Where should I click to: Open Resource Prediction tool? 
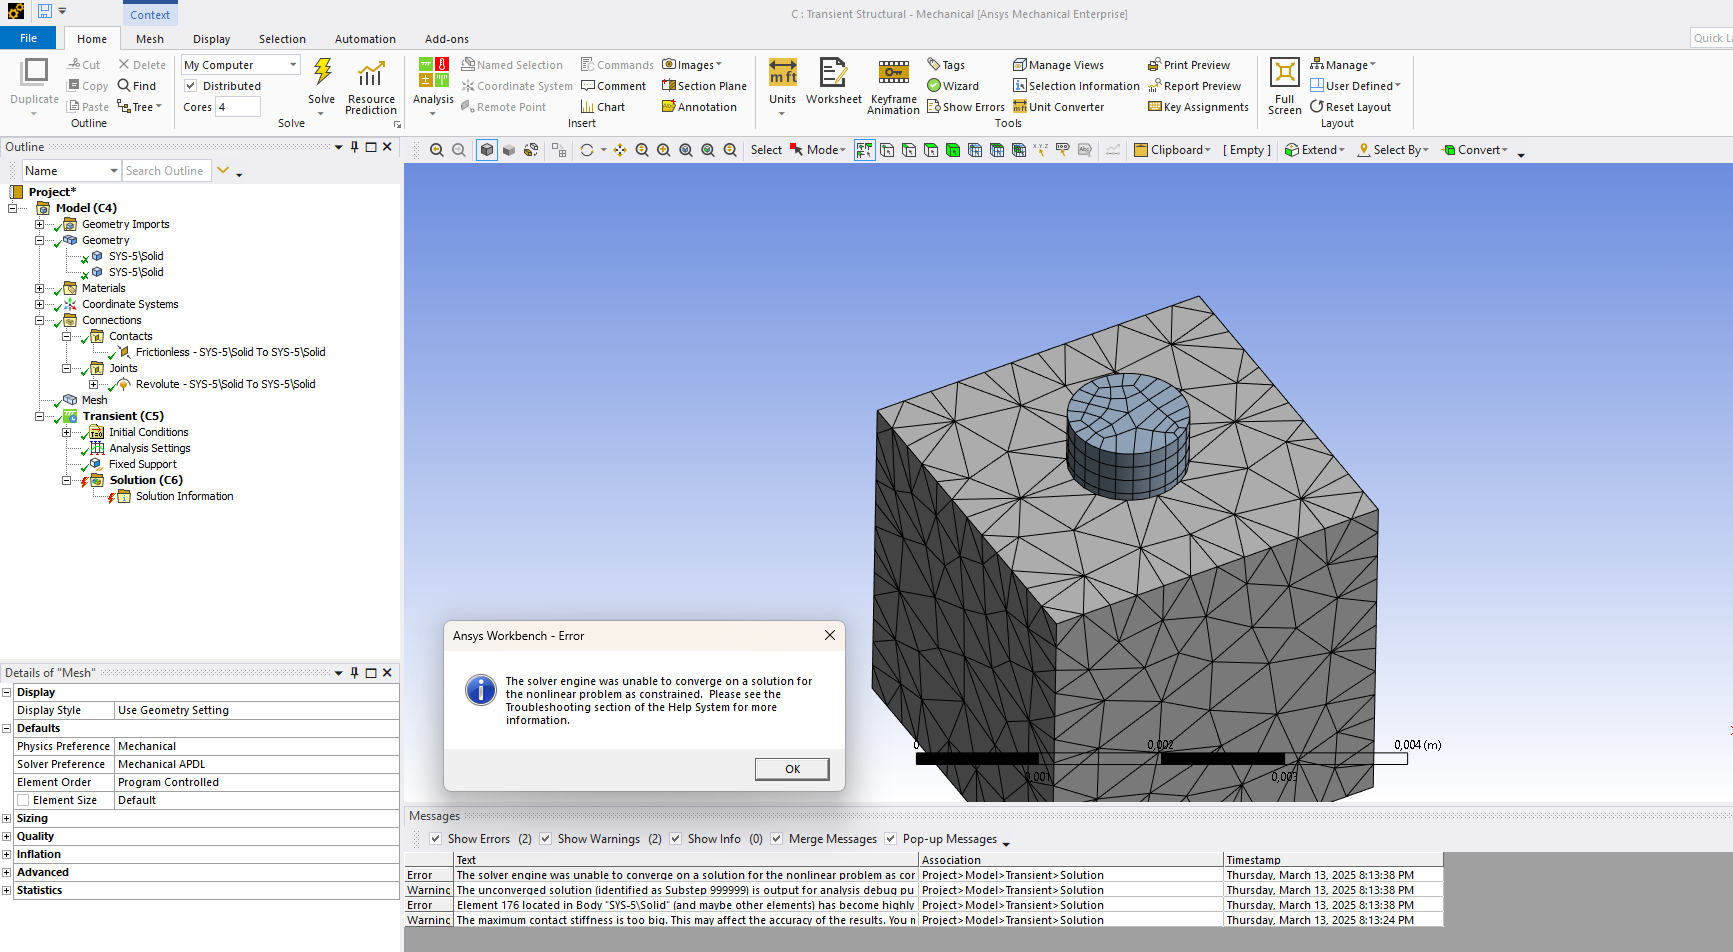(371, 87)
